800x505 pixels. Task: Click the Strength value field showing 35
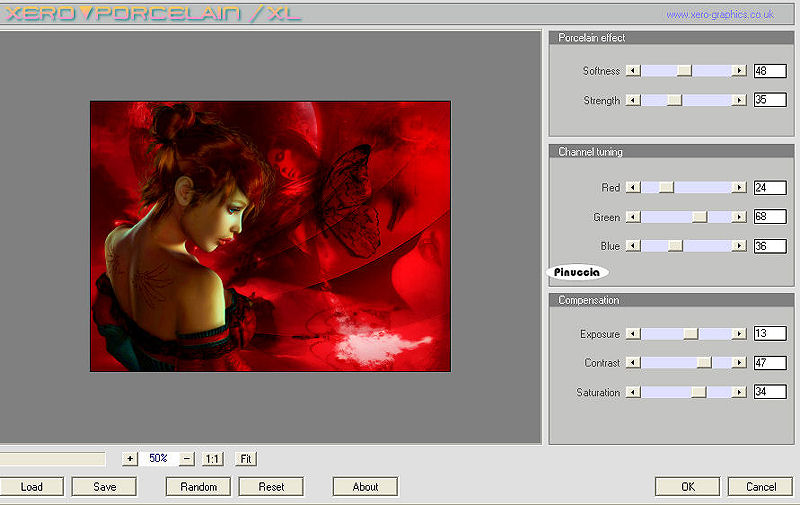tap(770, 99)
